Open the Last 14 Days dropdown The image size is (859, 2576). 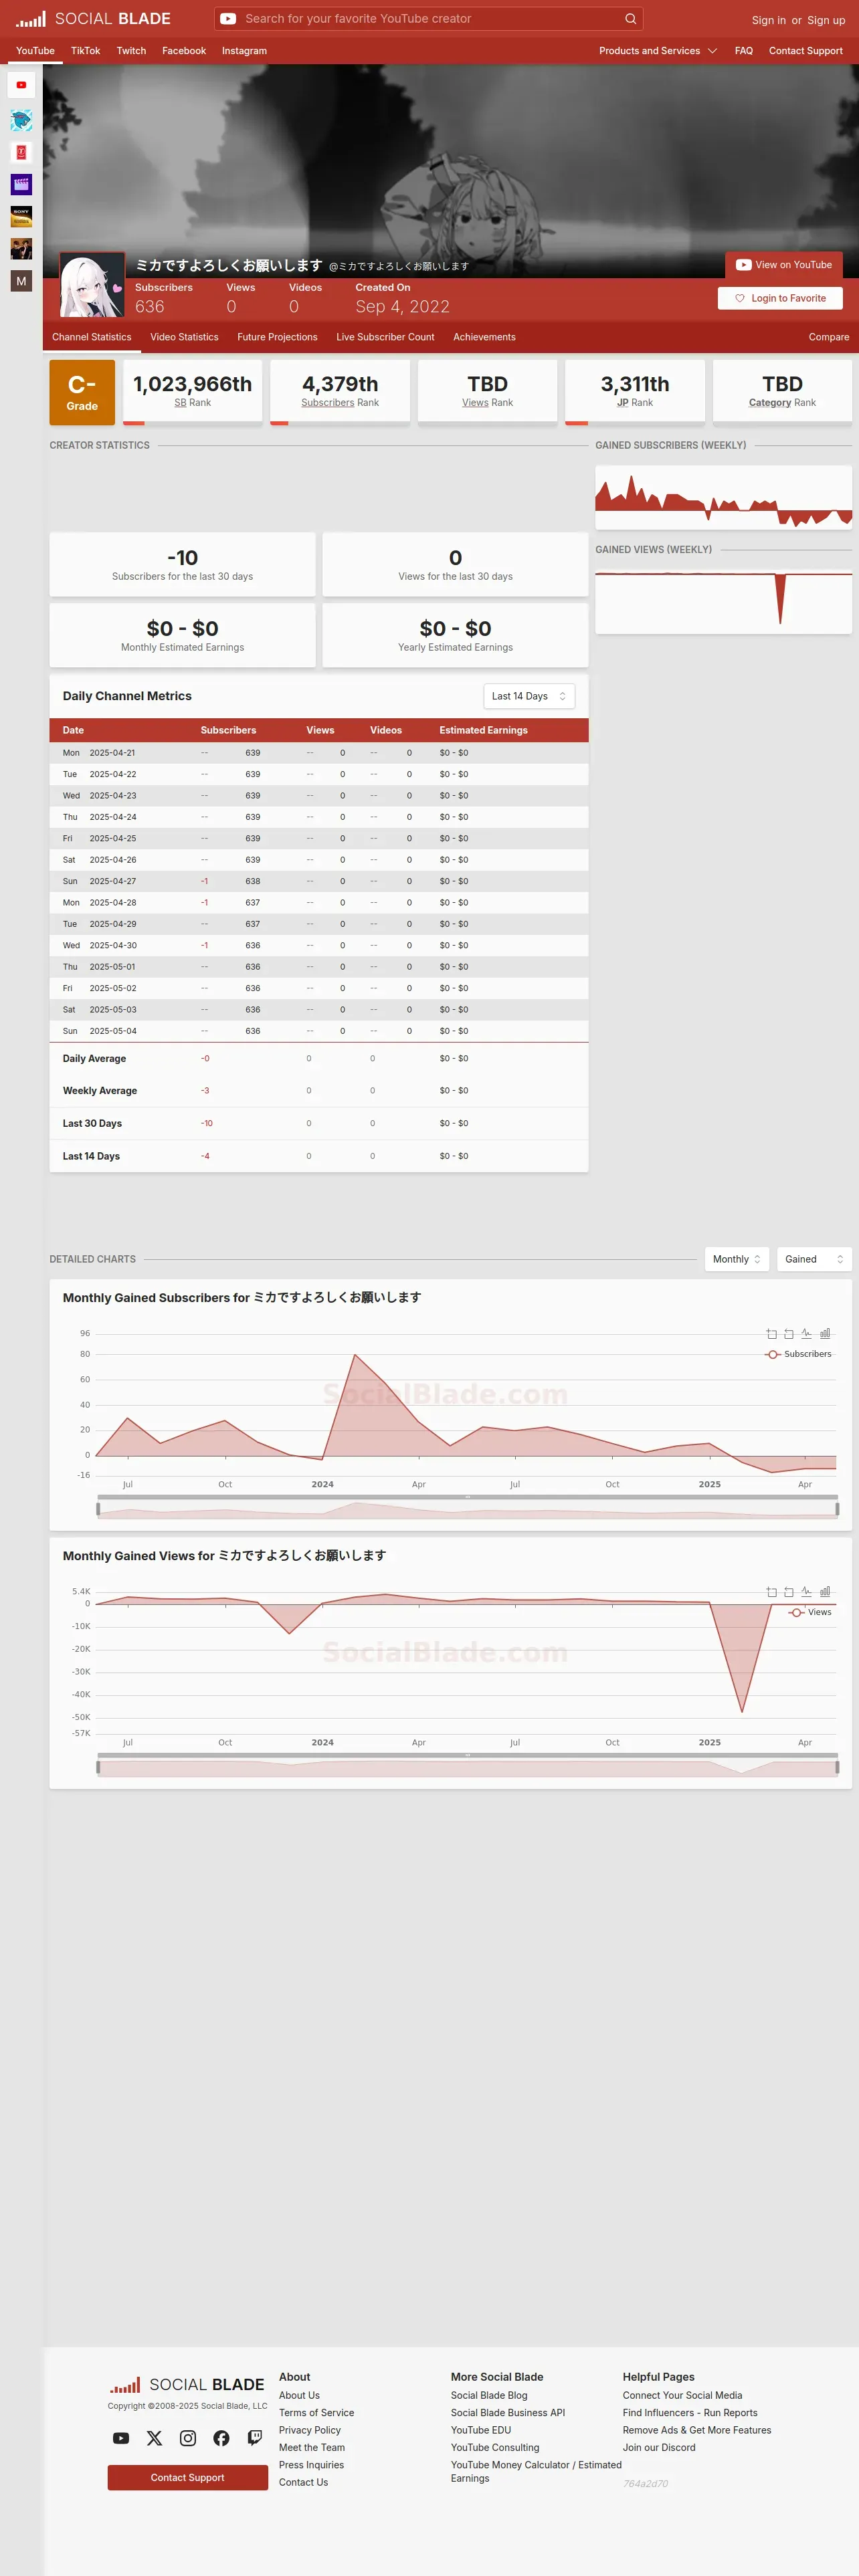click(x=529, y=696)
